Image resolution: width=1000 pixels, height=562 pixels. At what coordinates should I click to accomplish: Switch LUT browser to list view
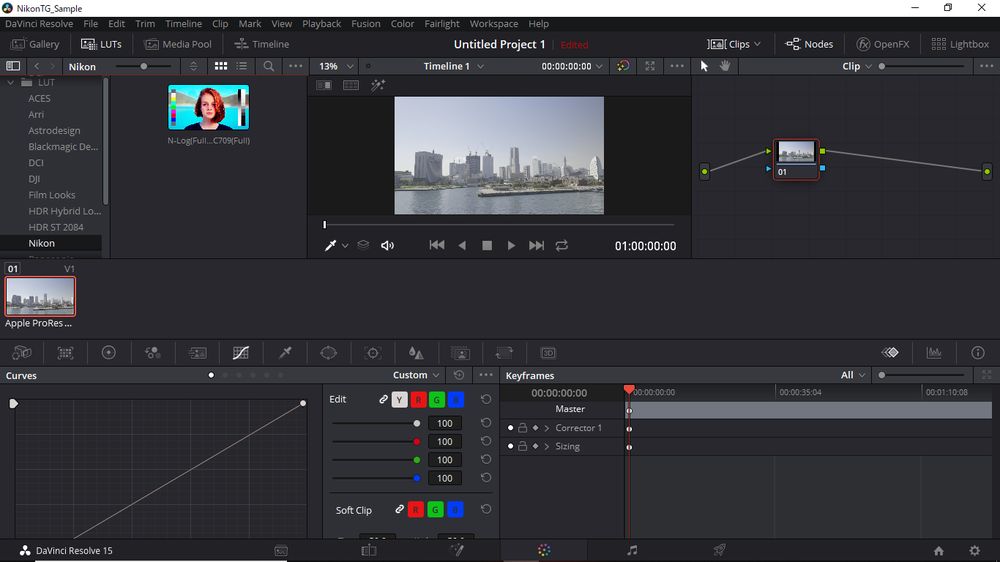point(242,66)
